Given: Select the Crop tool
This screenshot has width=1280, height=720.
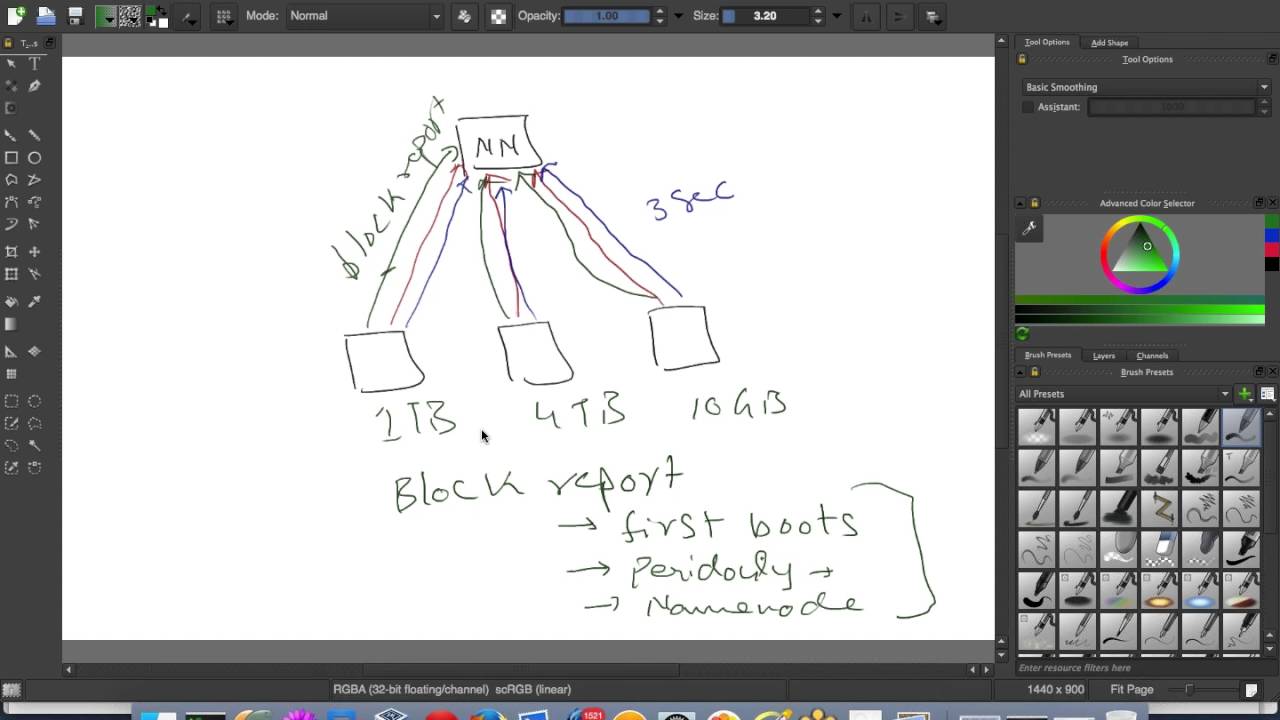Looking at the screenshot, I should (x=11, y=252).
